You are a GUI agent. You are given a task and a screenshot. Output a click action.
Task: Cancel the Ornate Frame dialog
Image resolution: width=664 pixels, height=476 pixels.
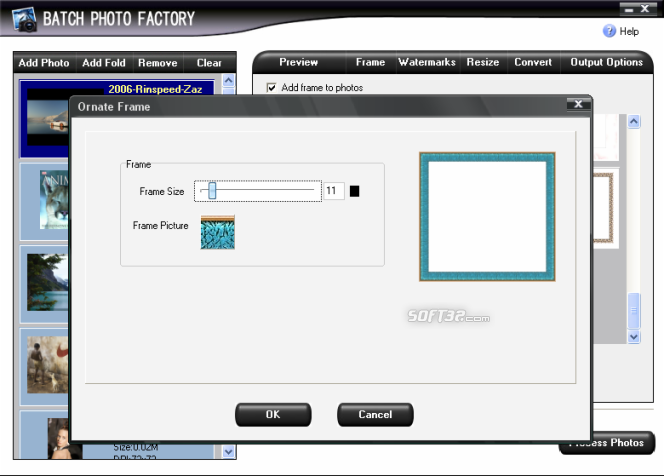click(375, 415)
